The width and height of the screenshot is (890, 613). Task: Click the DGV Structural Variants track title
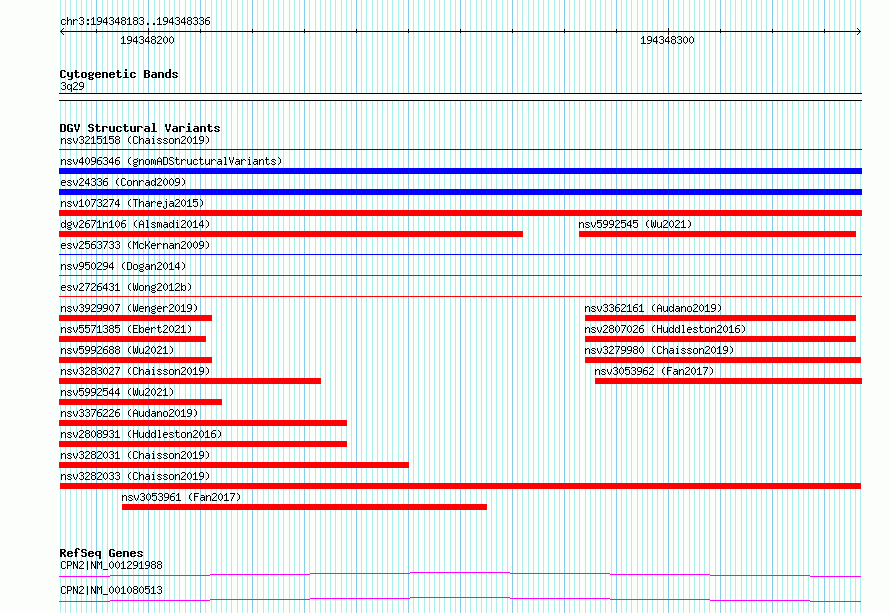click(140, 128)
